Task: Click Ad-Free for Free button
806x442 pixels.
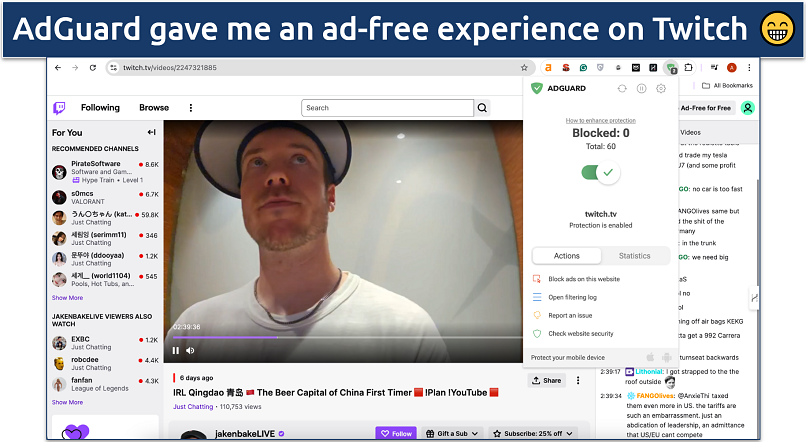Action: point(705,108)
